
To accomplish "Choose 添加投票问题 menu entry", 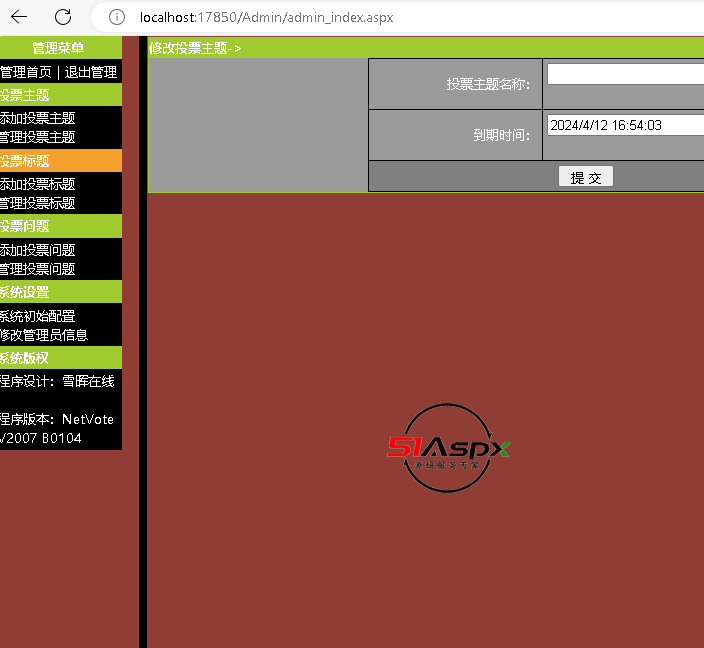I will (38, 250).
